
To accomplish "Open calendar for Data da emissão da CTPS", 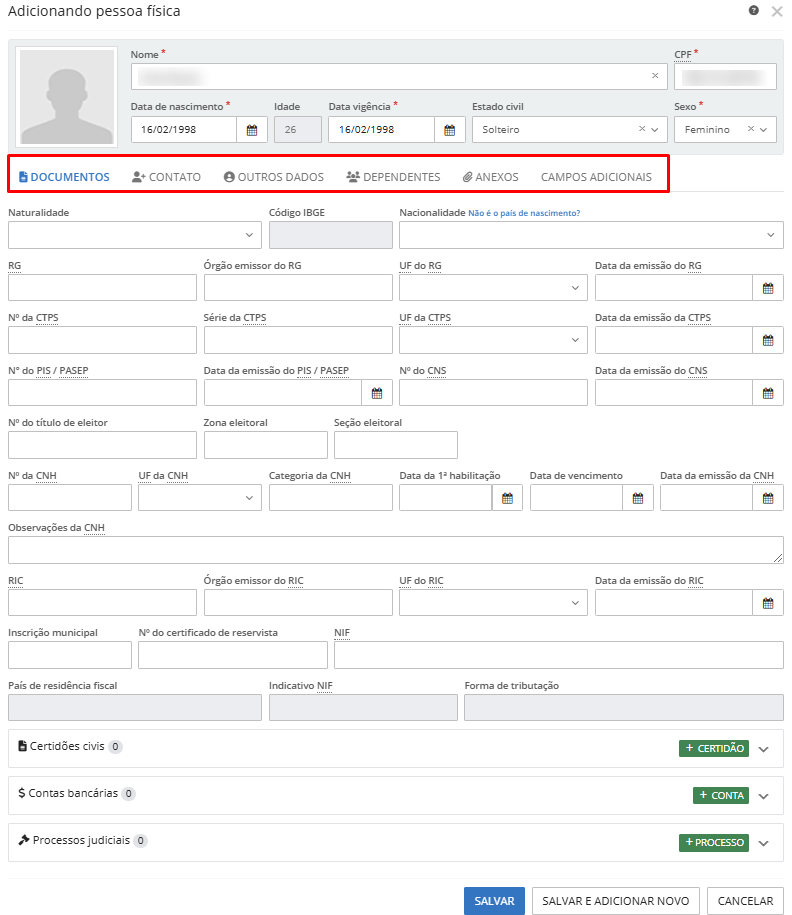I will 768,340.
